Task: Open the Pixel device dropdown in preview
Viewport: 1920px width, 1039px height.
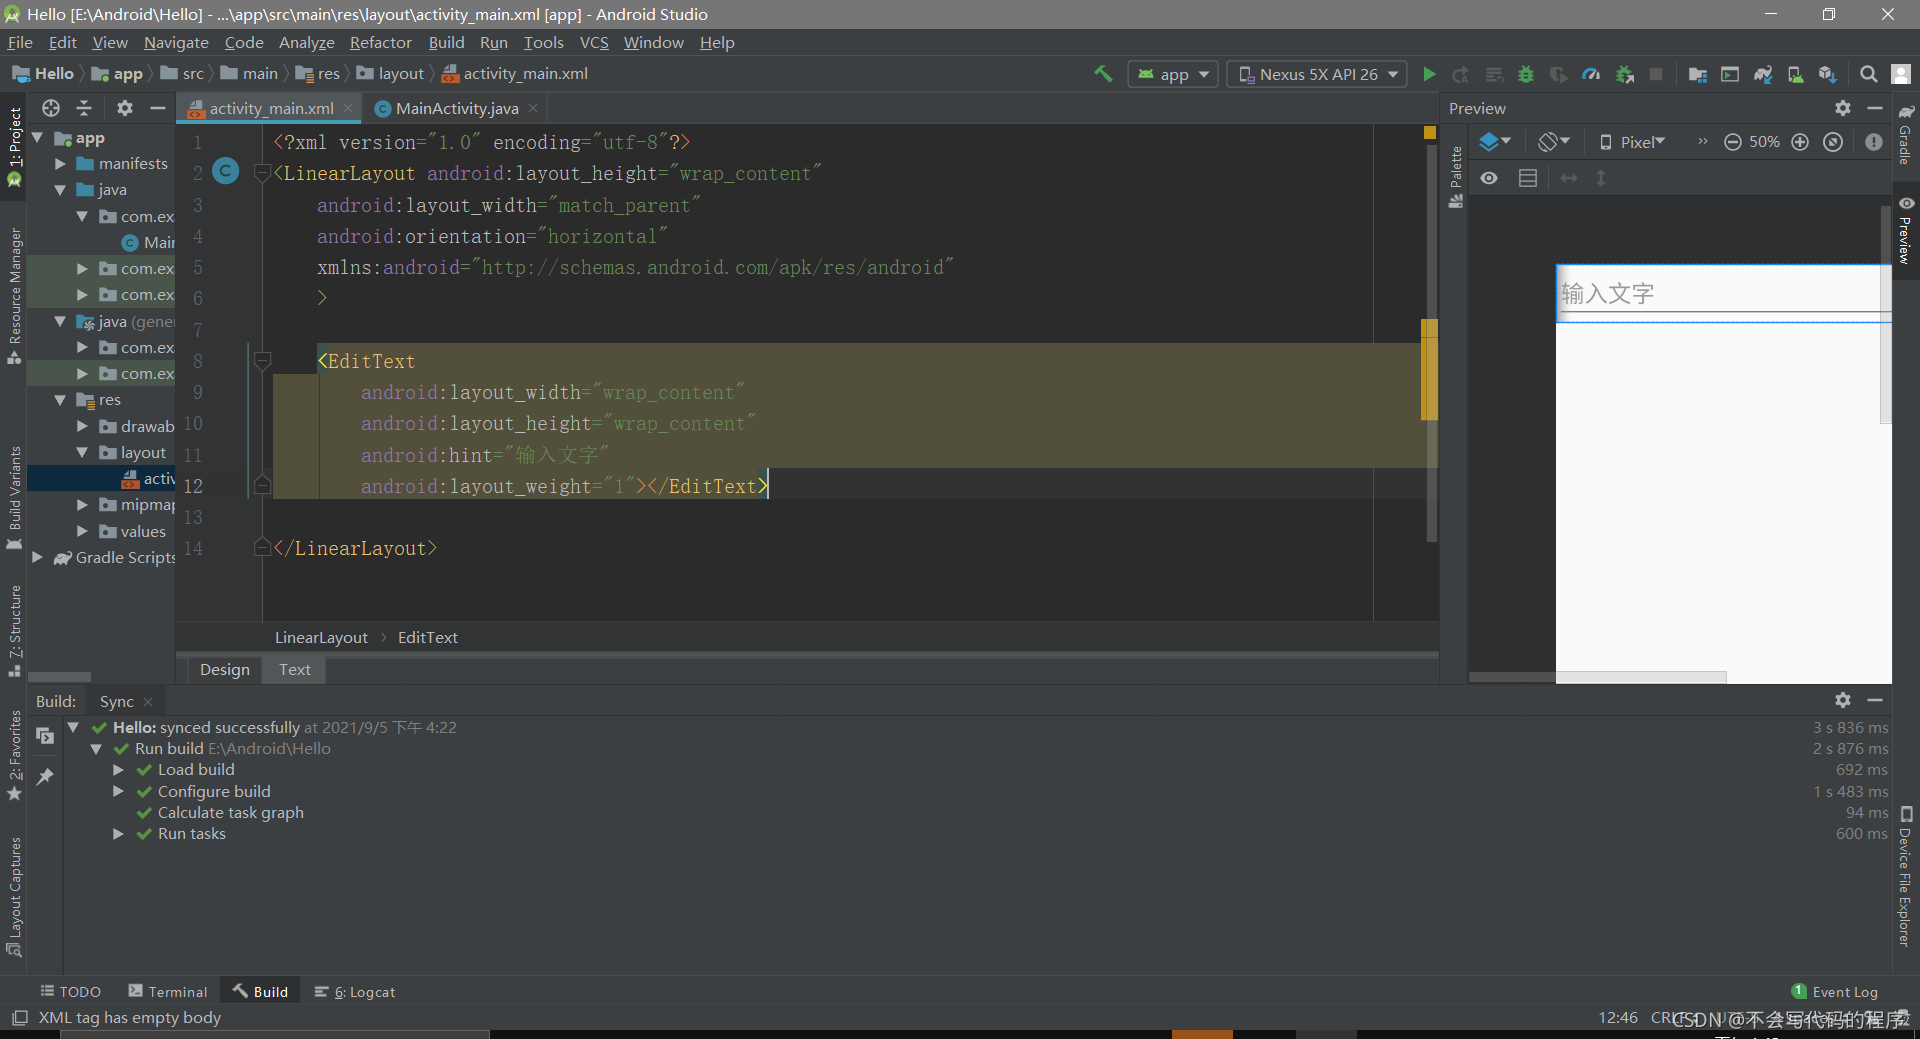Action: click(x=1632, y=142)
